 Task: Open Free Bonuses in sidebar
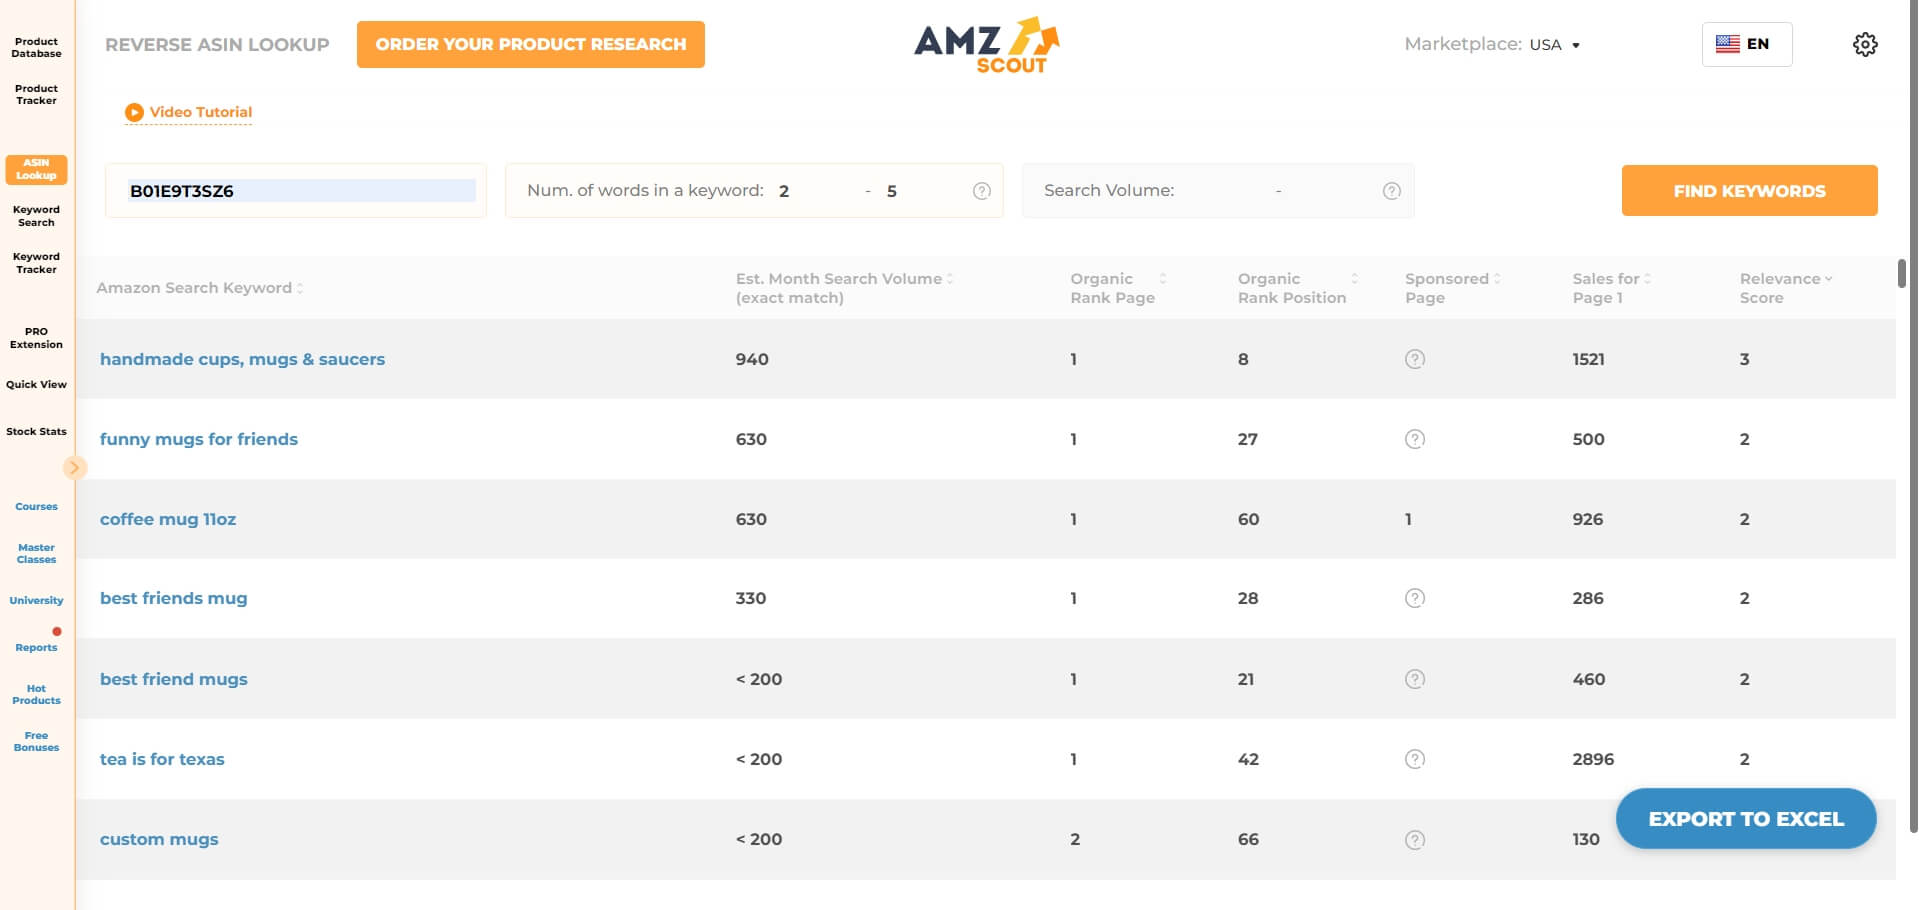click(36, 741)
